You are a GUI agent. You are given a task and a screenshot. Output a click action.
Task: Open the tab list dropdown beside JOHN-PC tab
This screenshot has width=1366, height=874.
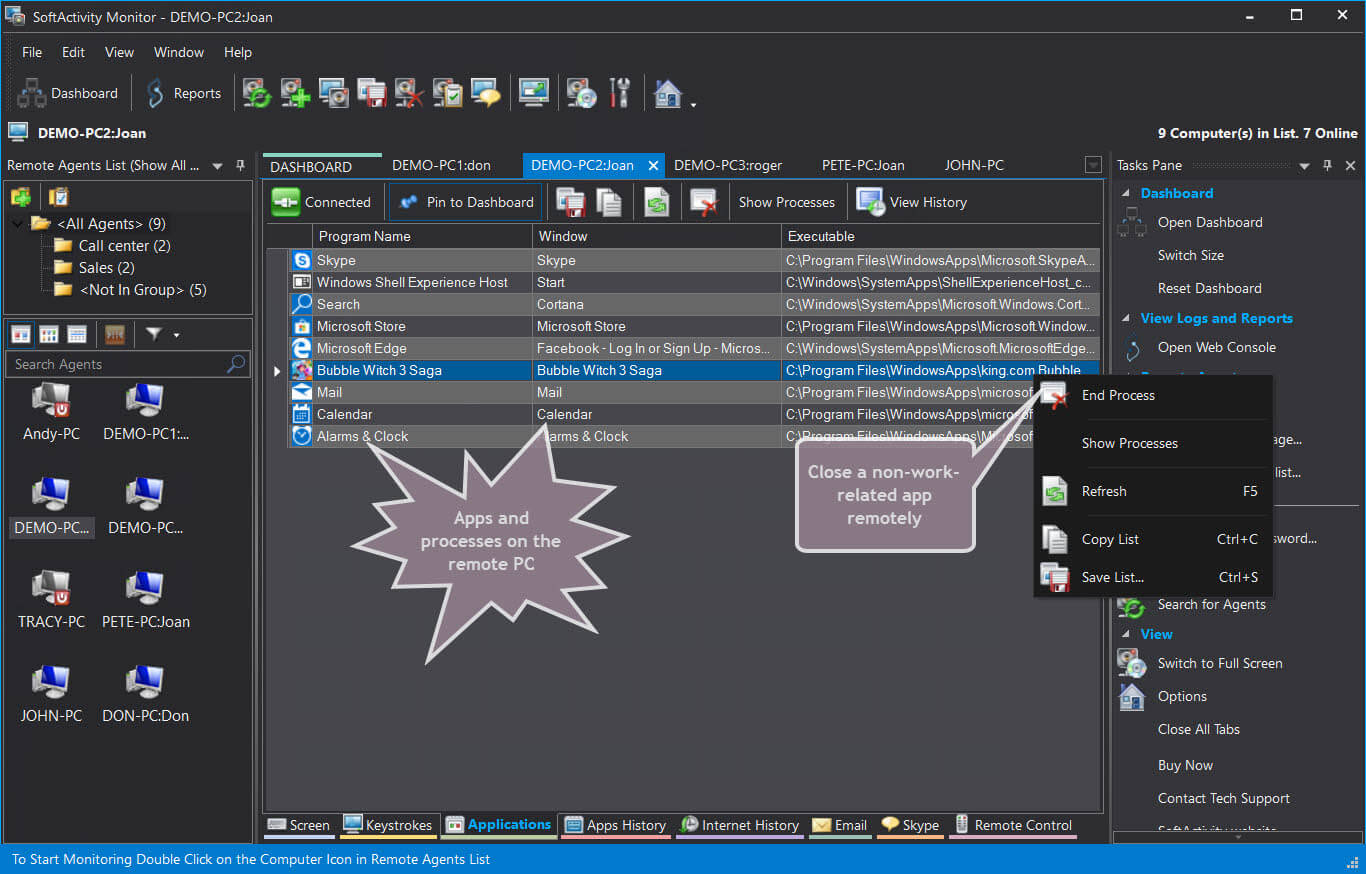1092,165
